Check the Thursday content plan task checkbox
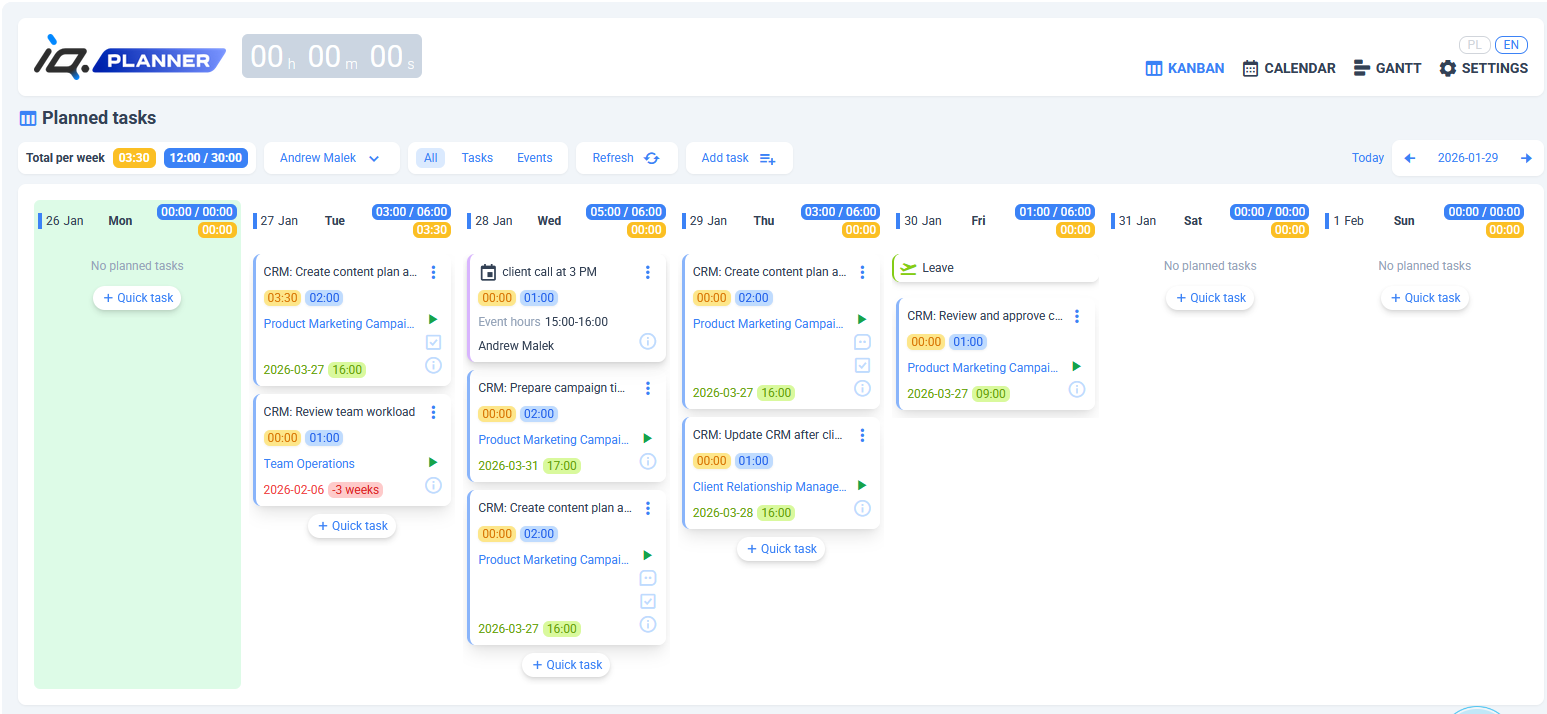Viewport: 1547px width, 714px height. pos(862,365)
